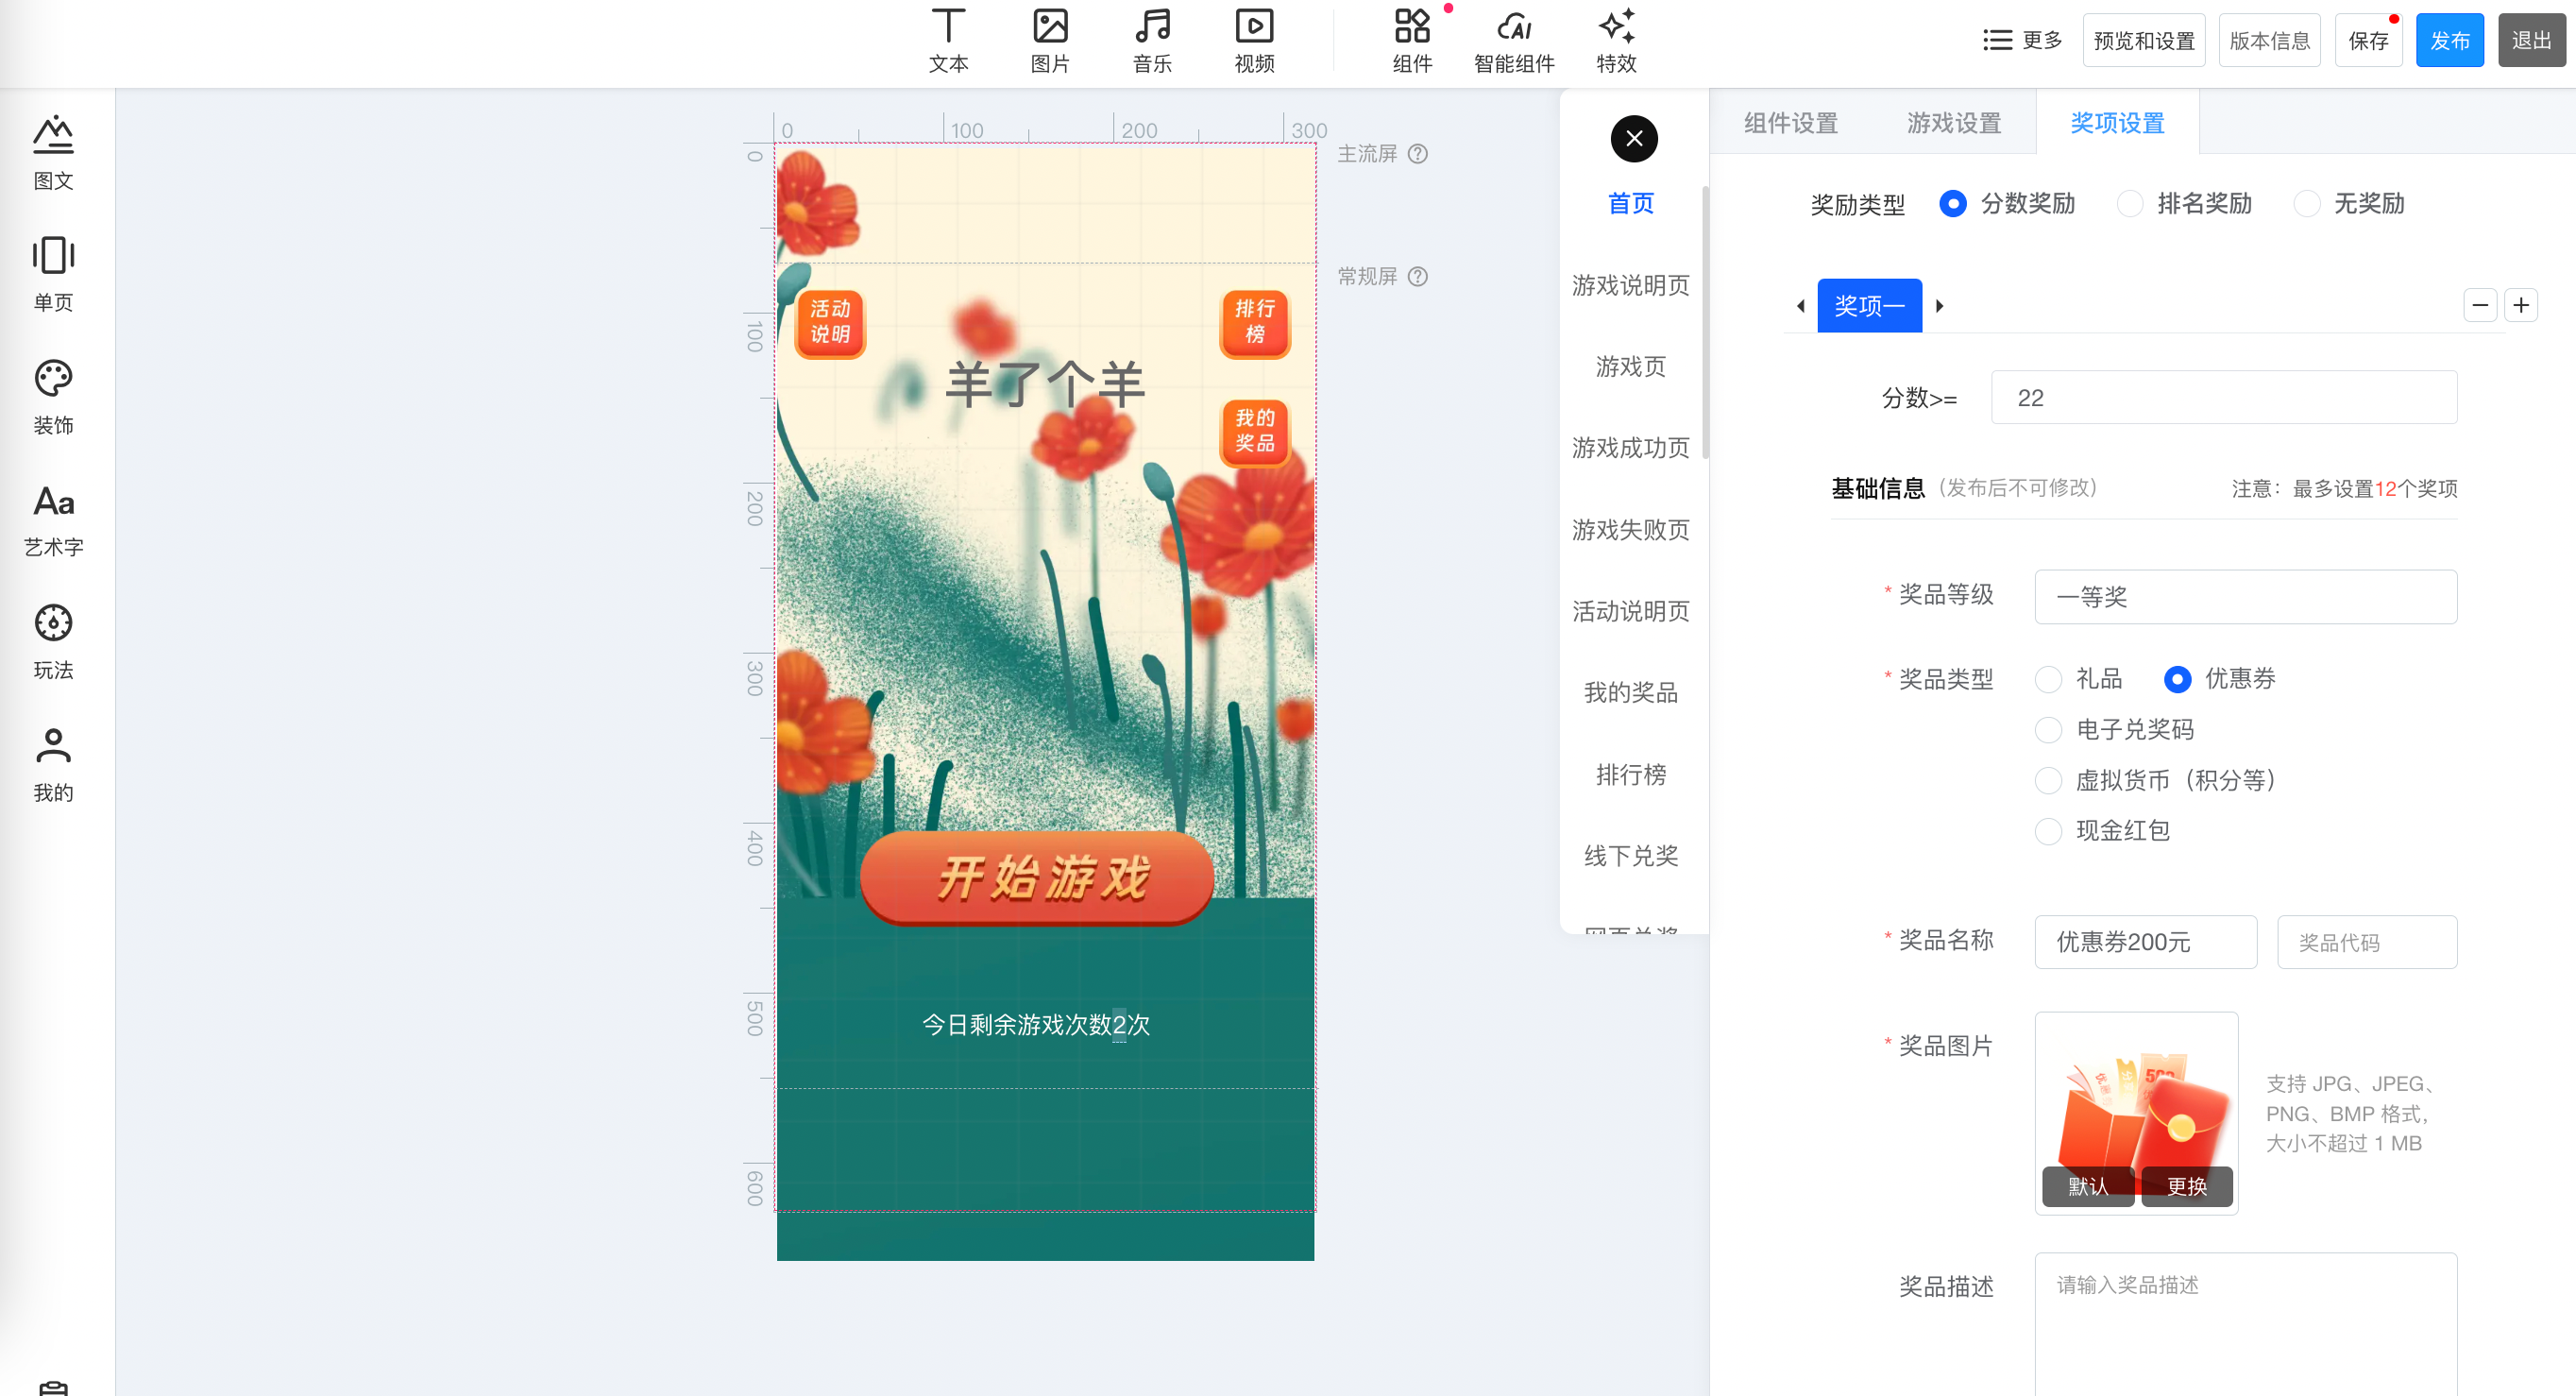Select 现金红包 prize type option
Viewport: 2576px width, 1396px height.
tap(2048, 831)
